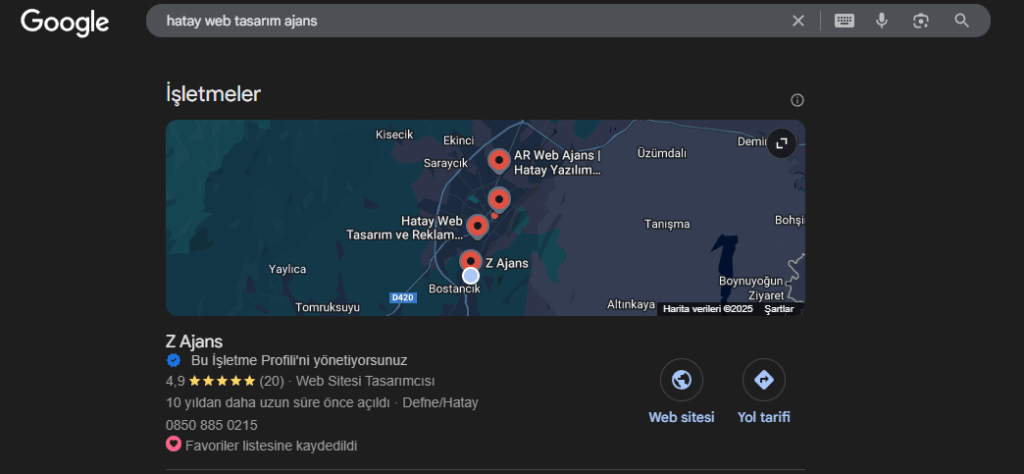1024x474 pixels.
Task: Click the light blue current location dot on map
Action: (x=470, y=276)
